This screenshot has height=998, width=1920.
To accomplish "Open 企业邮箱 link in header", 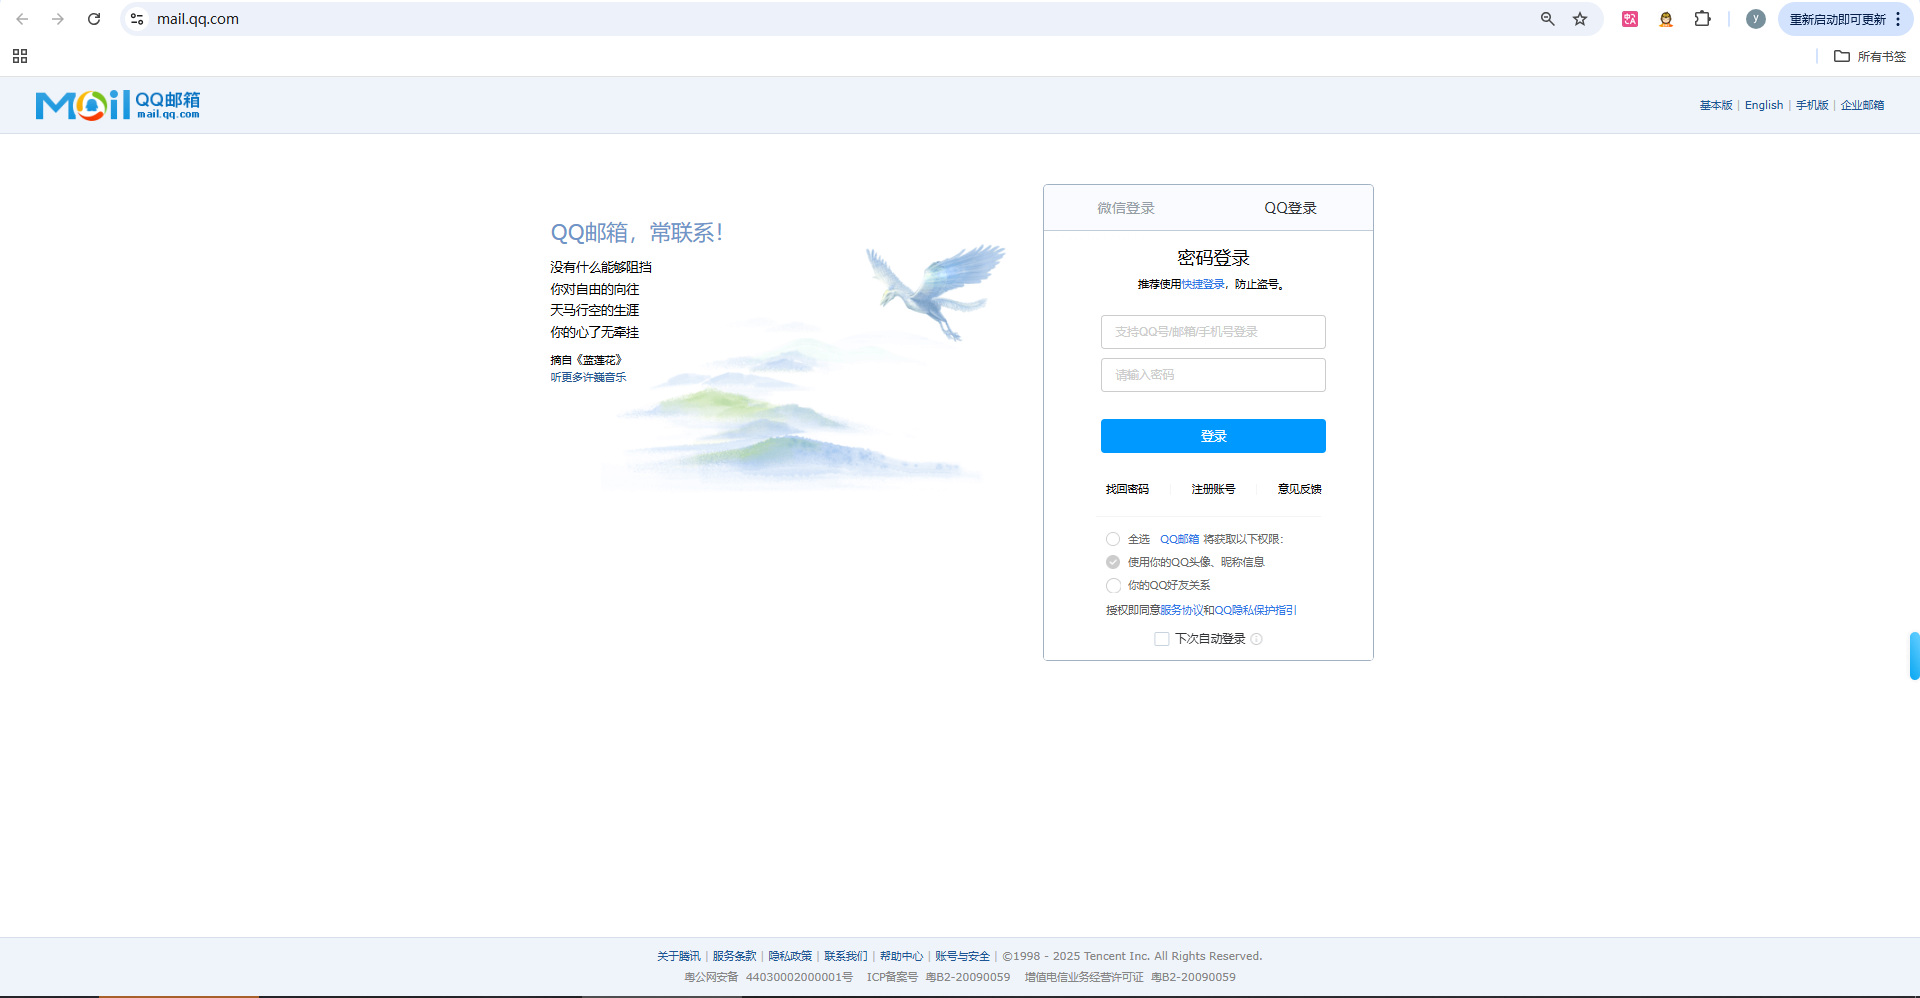I will click(x=1862, y=105).
